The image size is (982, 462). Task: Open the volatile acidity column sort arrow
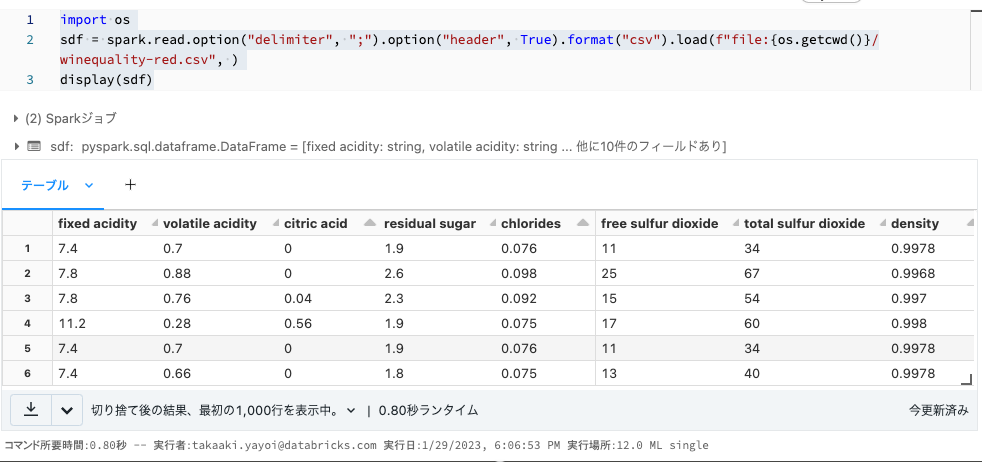click(x=277, y=223)
